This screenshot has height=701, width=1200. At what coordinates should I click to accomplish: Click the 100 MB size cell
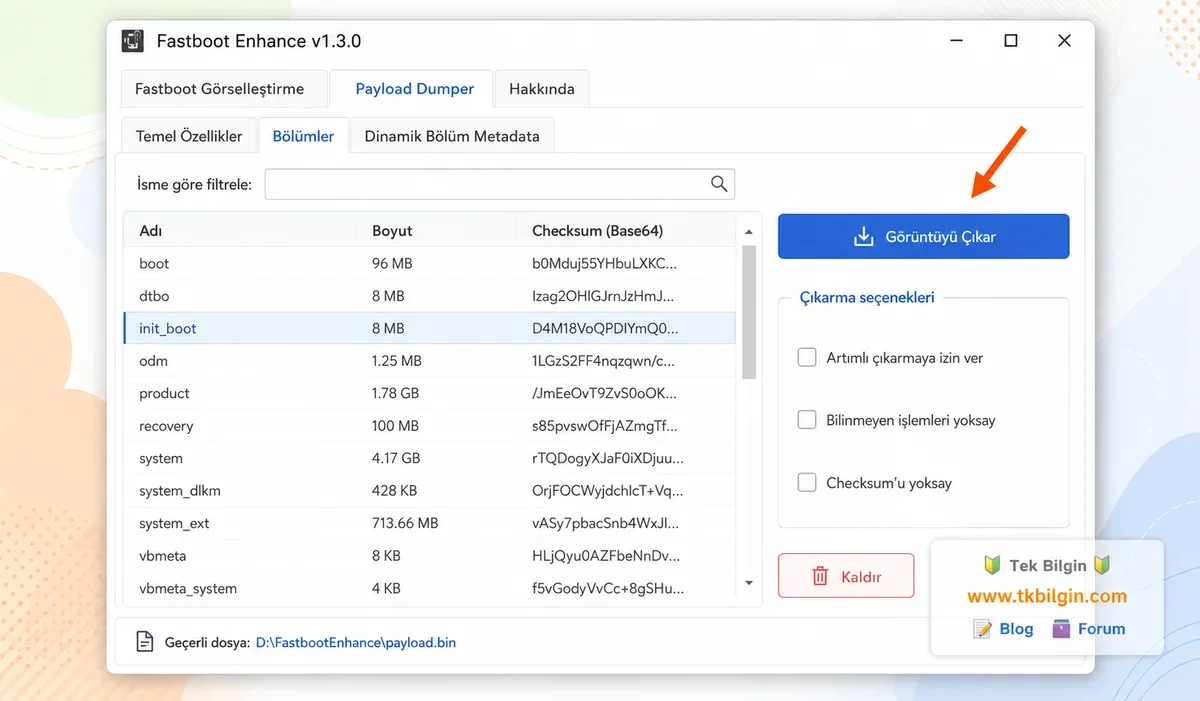click(x=395, y=426)
